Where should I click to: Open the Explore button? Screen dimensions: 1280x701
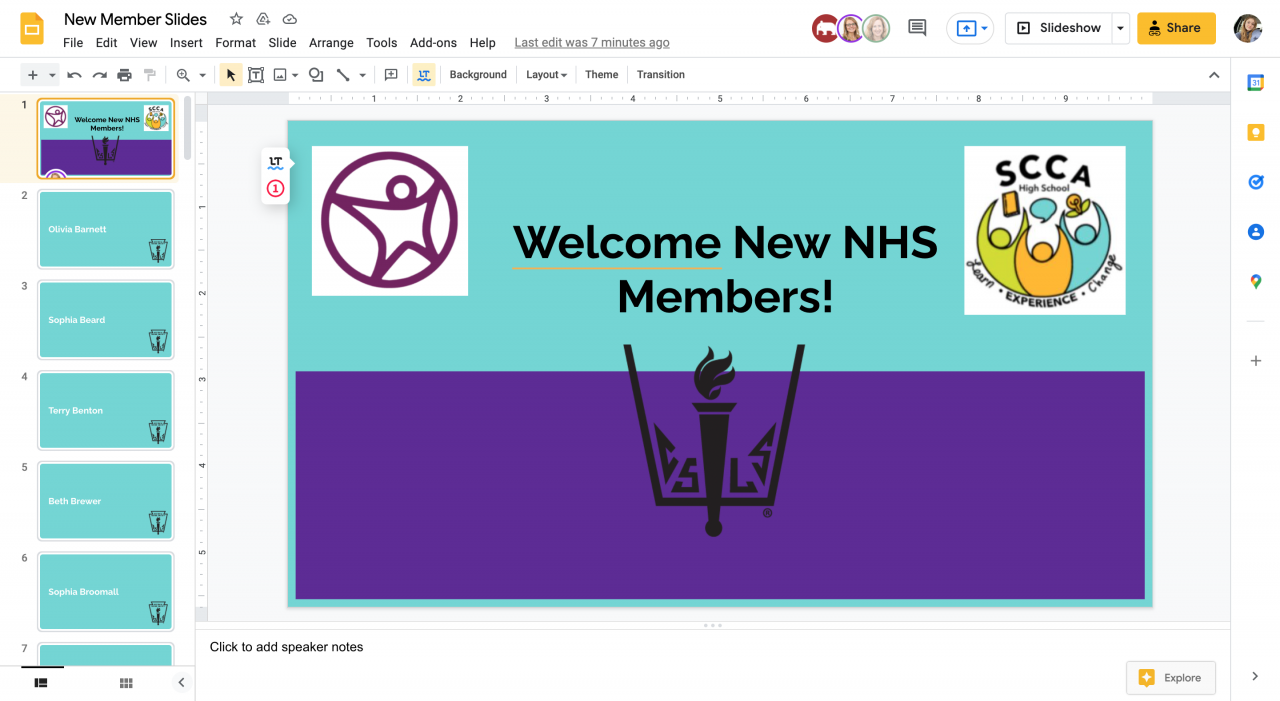1171,677
